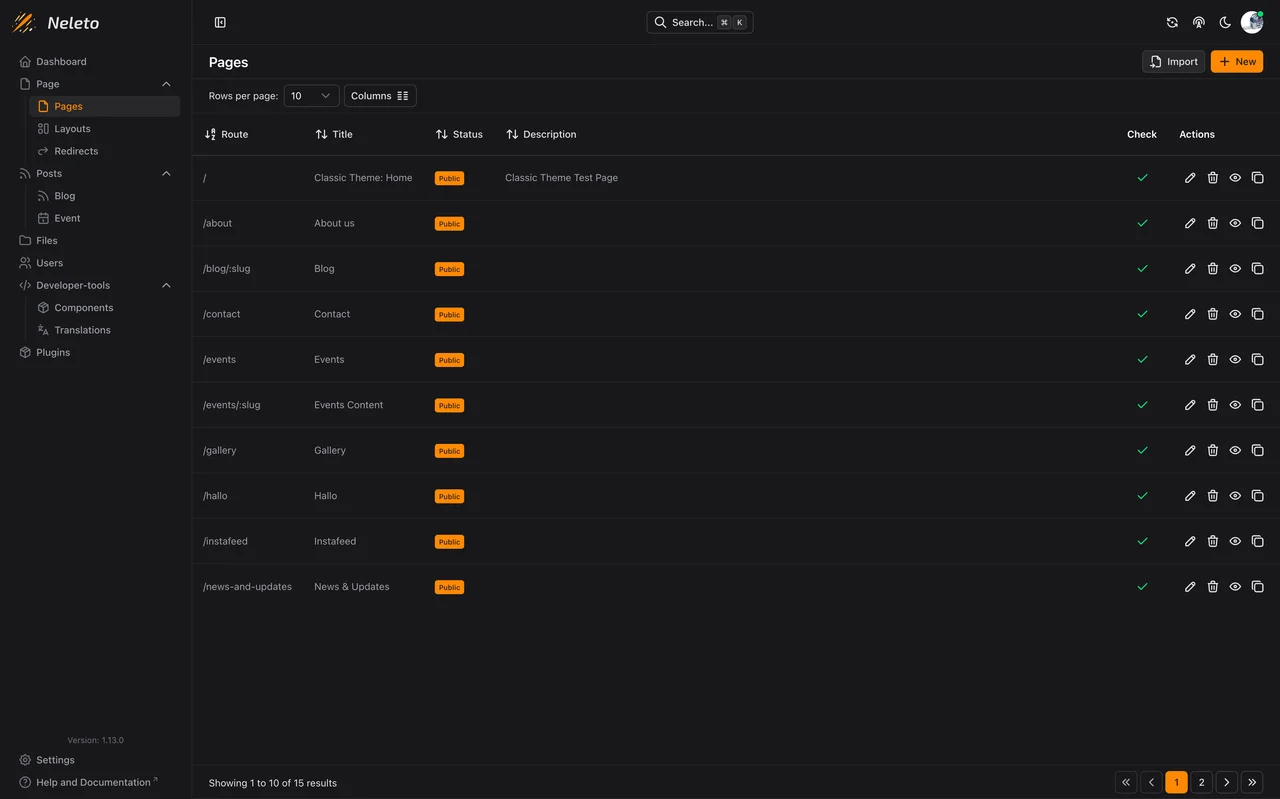Preview the News & Updates page eye icon
1280x799 pixels.
1235,587
